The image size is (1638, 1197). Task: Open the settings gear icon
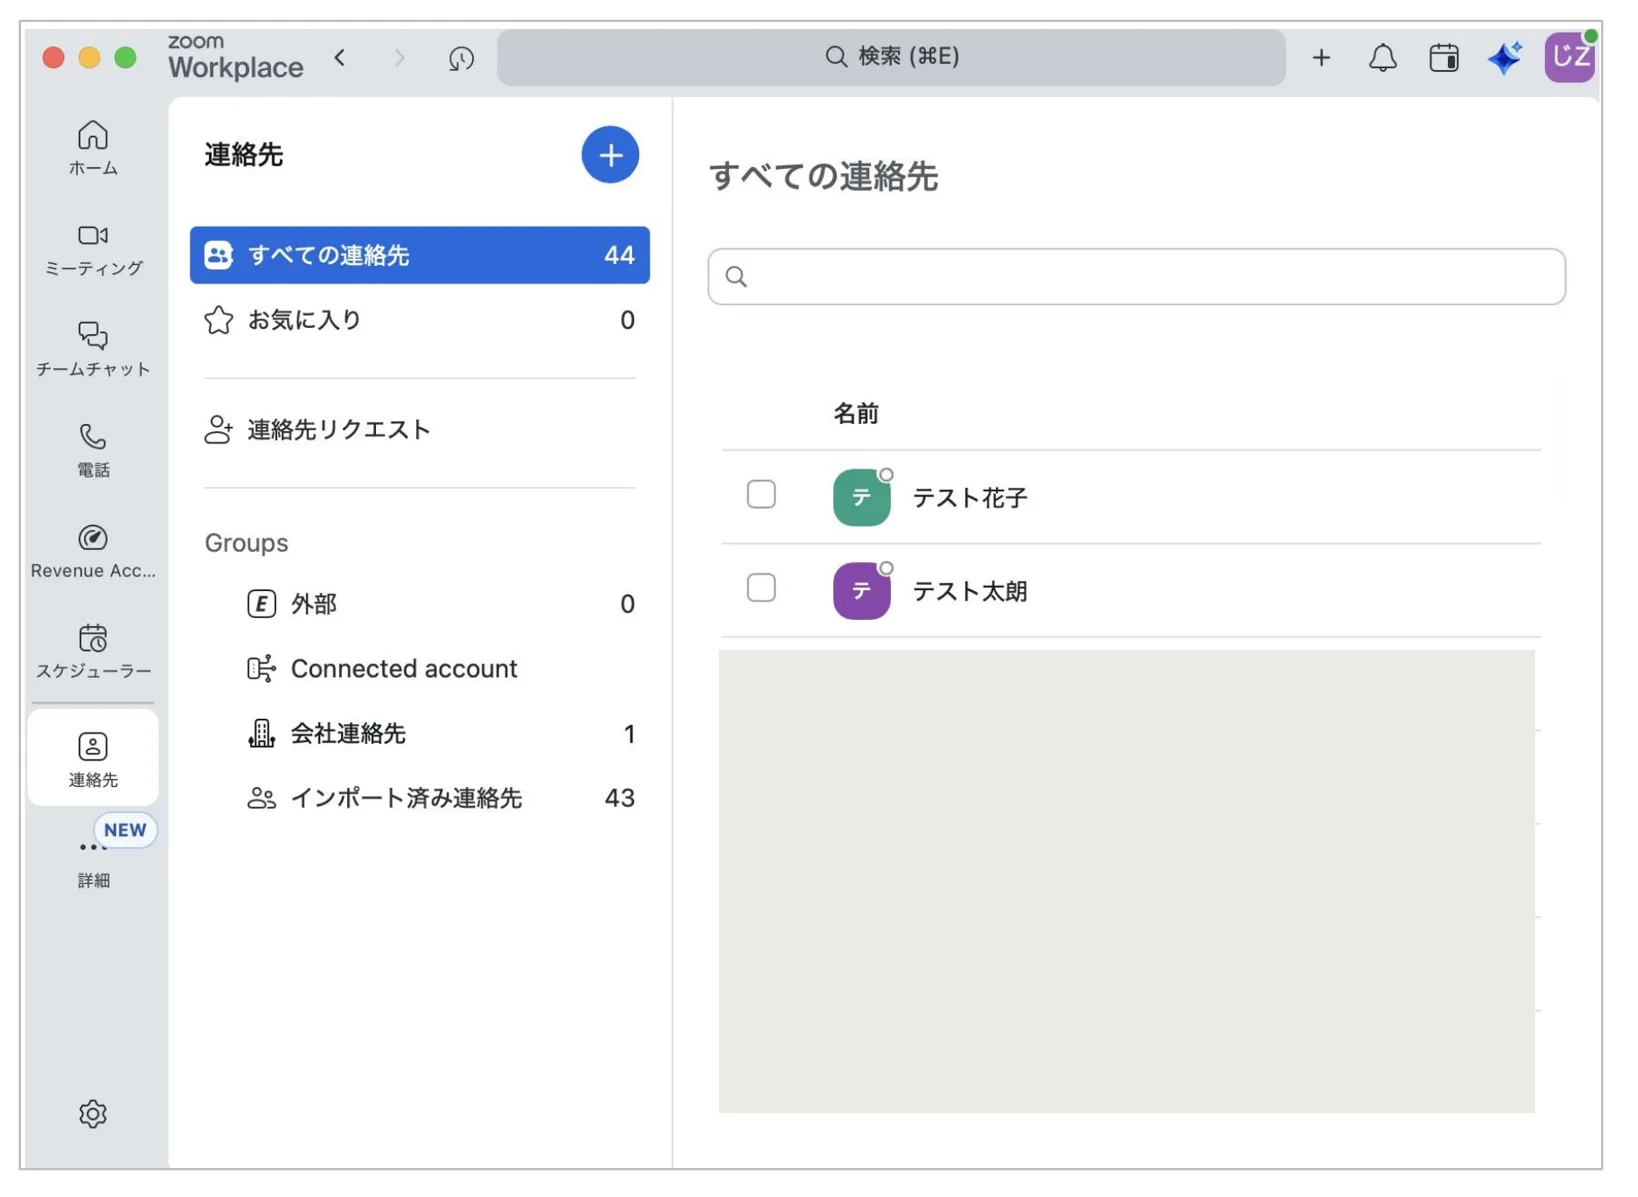93,1113
